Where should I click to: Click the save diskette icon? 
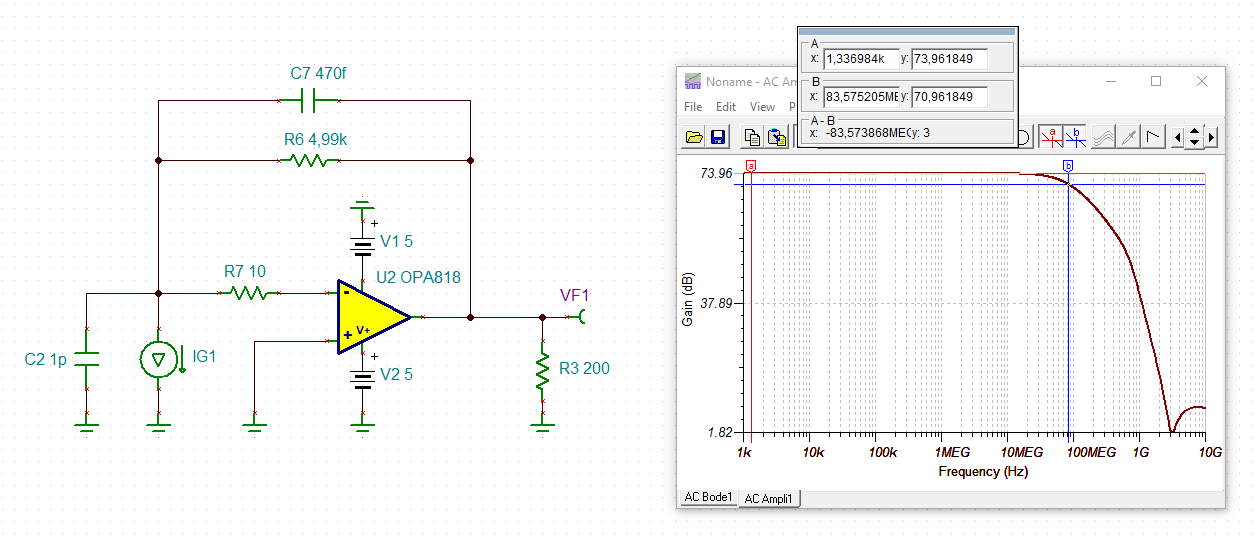click(x=717, y=137)
